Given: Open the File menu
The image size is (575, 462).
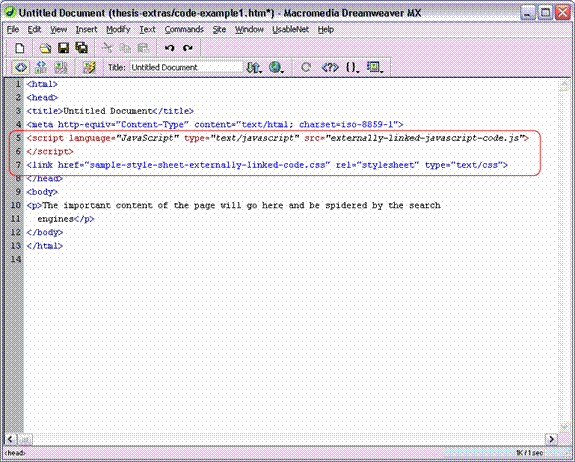Looking at the screenshot, I should click(x=13, y=30).
